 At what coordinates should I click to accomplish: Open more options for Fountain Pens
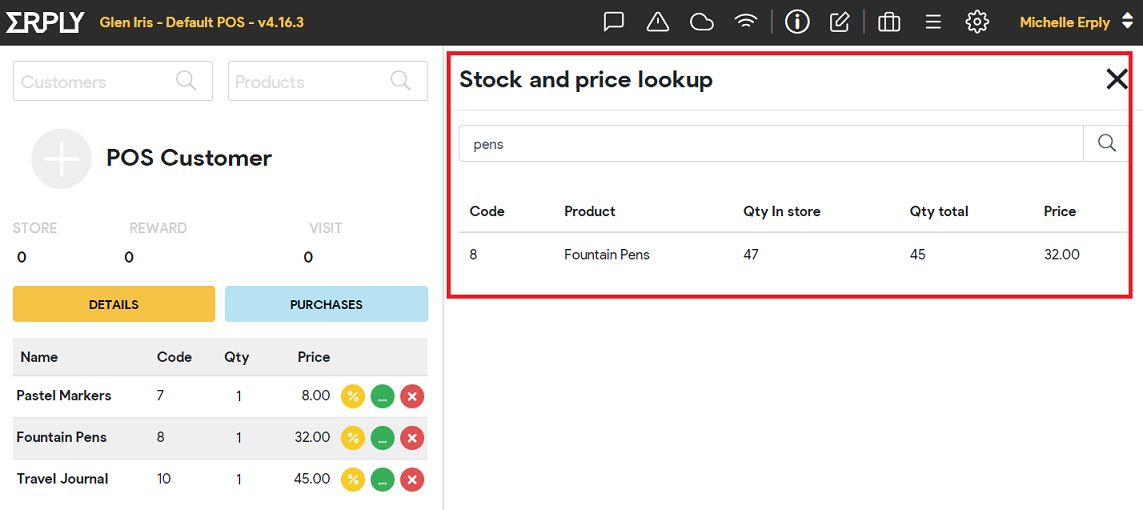[x=383, y=438]
